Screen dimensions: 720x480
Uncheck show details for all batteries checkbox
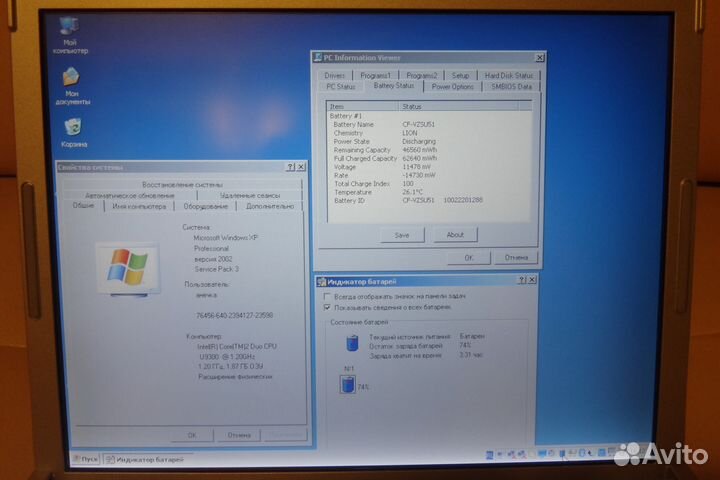tap(327, 307)
